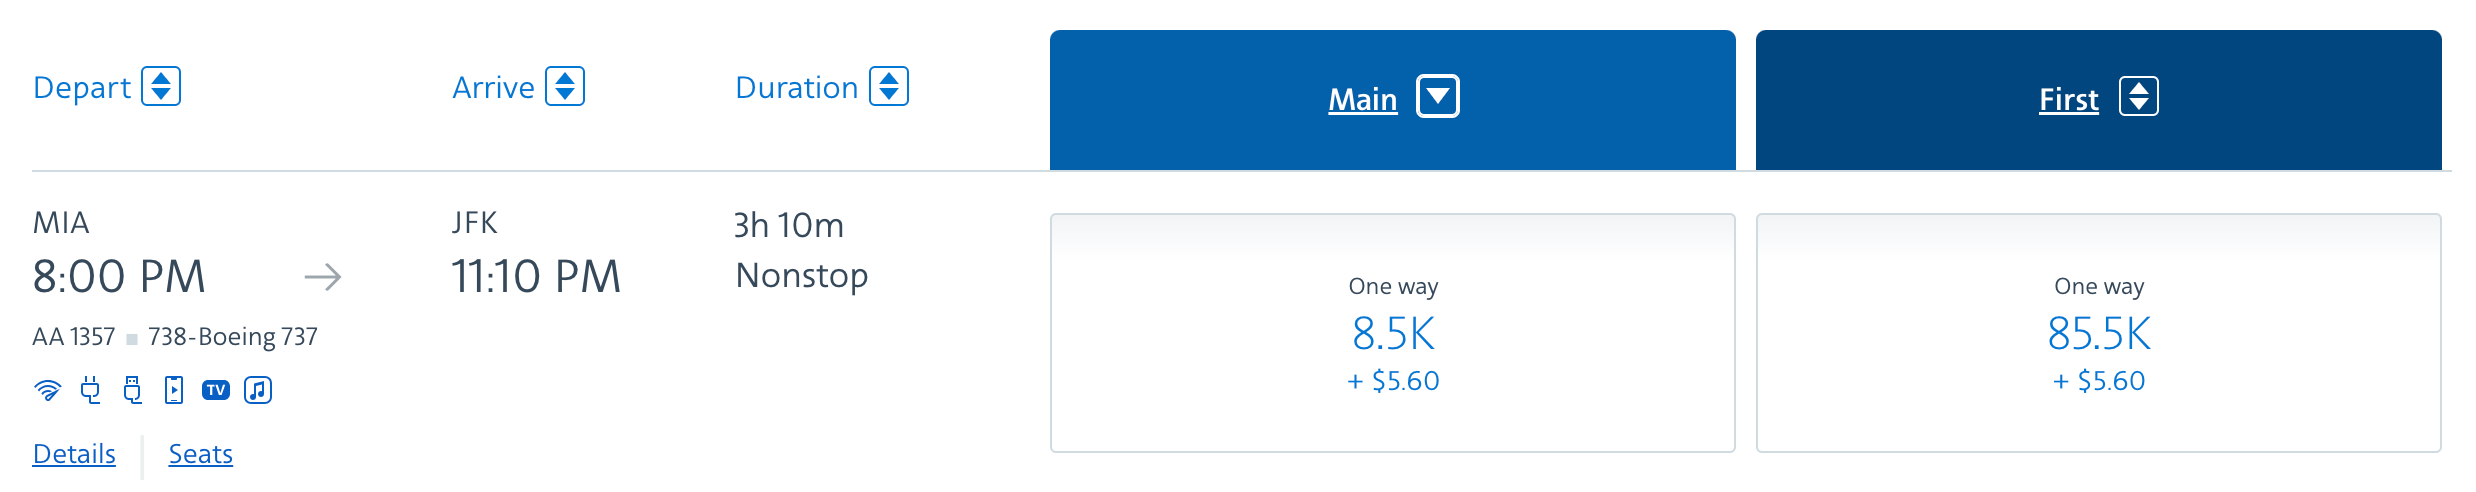Screen dimensions: 2476x492
Task: Click the Wi-Fi amenity icon
Action: (x=47, y=390)
